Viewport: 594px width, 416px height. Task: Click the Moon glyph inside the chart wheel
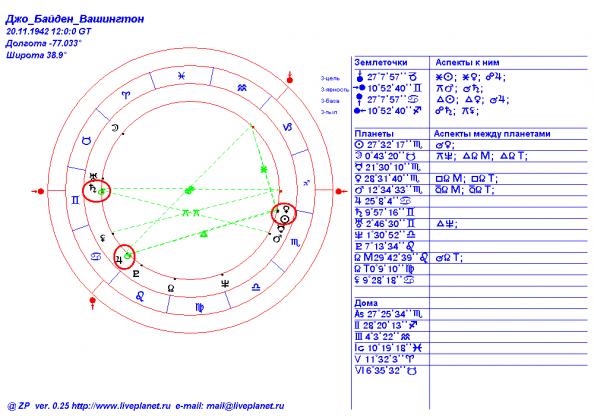(114, 128)
